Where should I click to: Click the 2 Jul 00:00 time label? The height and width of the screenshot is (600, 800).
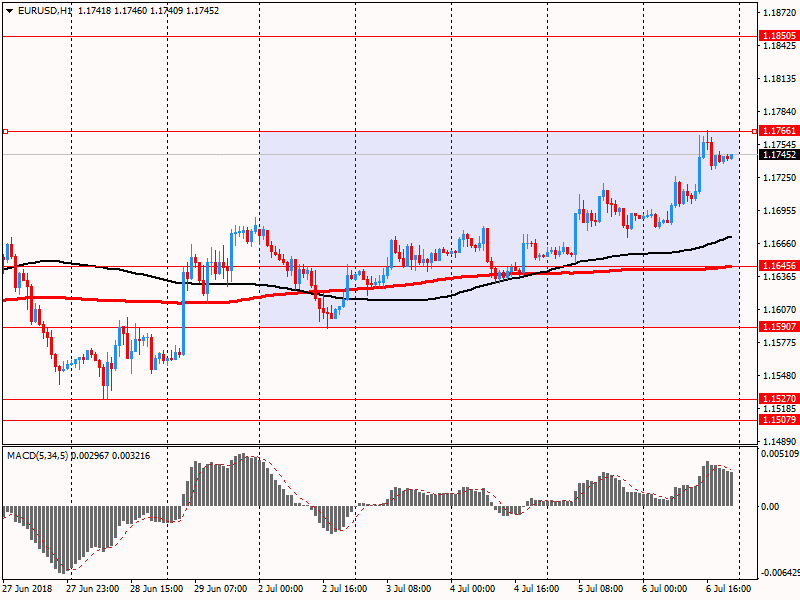[283, 588]
